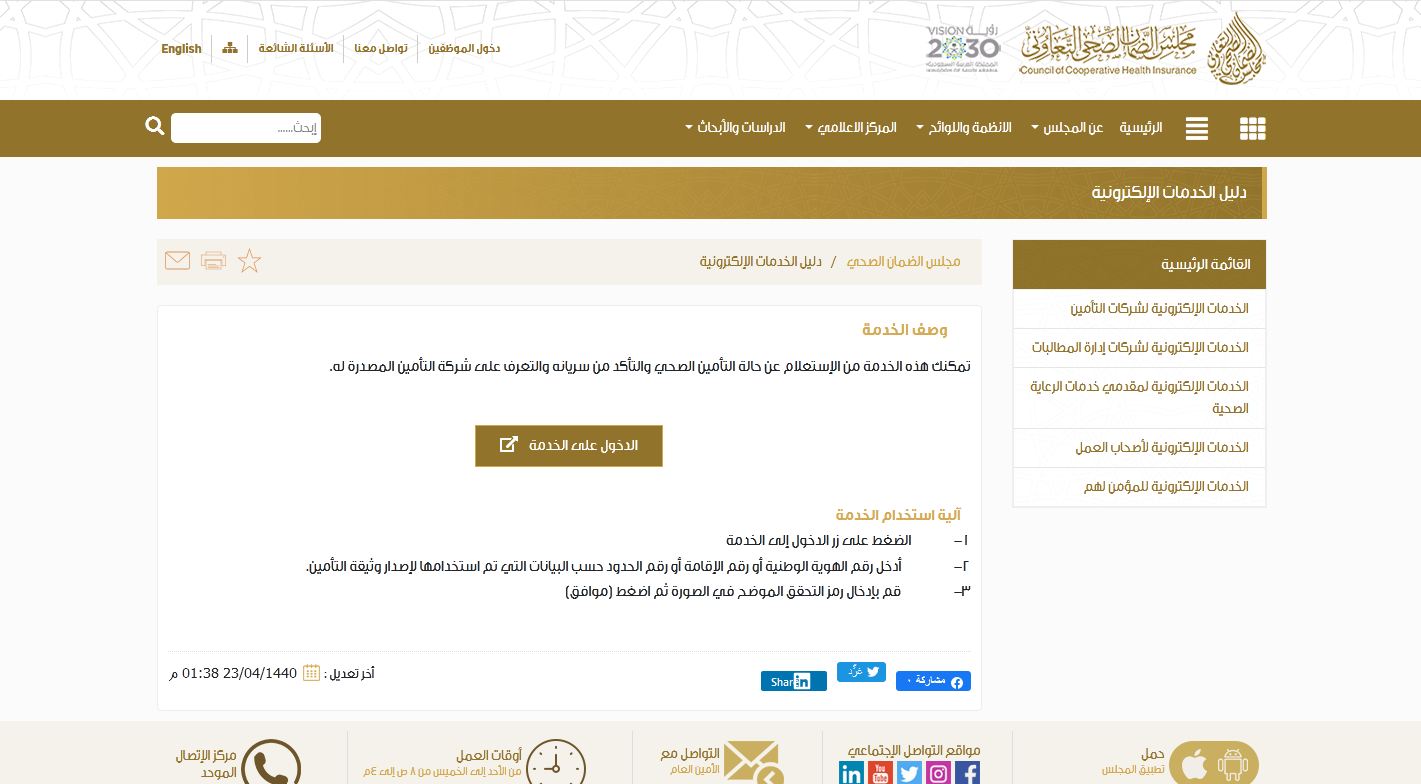Click the apps grid icon in navbar
Viewport: 1421px width, 784px height.
pos(1252,128)
